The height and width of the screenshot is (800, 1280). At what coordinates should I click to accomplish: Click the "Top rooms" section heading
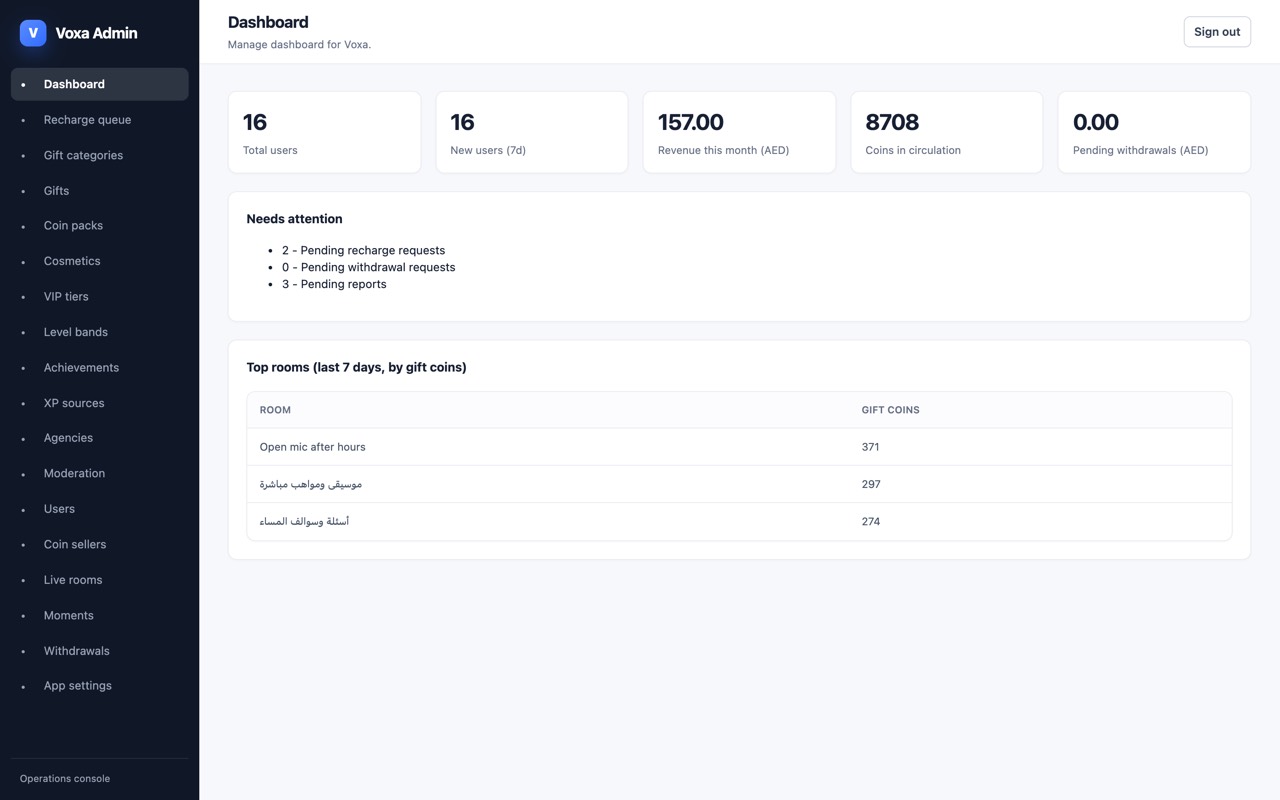(356, 367)
